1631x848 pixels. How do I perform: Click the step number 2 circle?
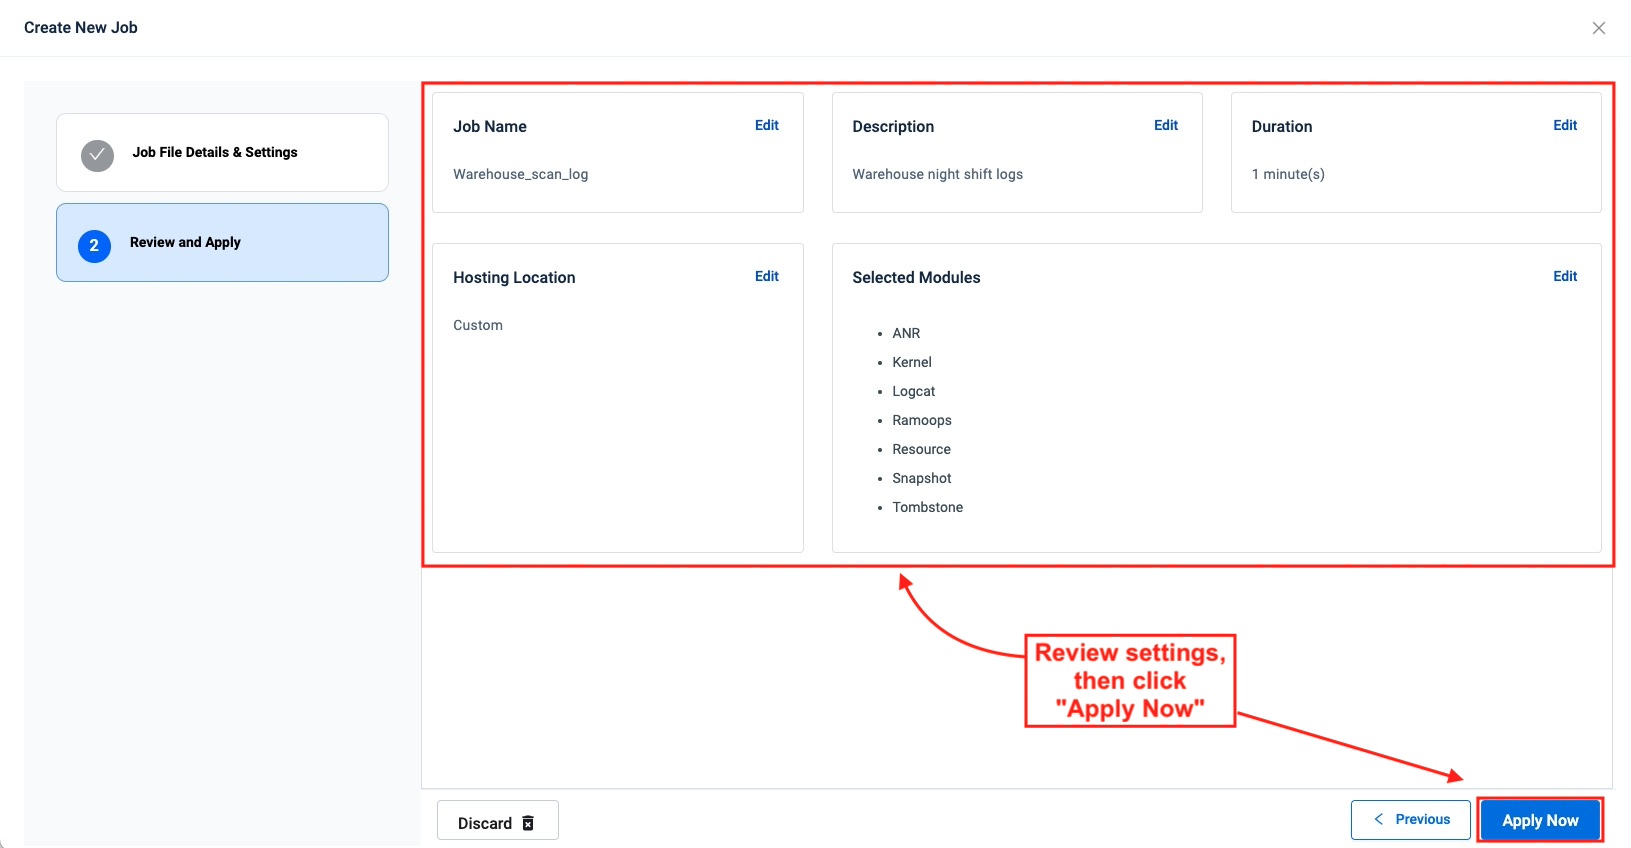point(94,245)
